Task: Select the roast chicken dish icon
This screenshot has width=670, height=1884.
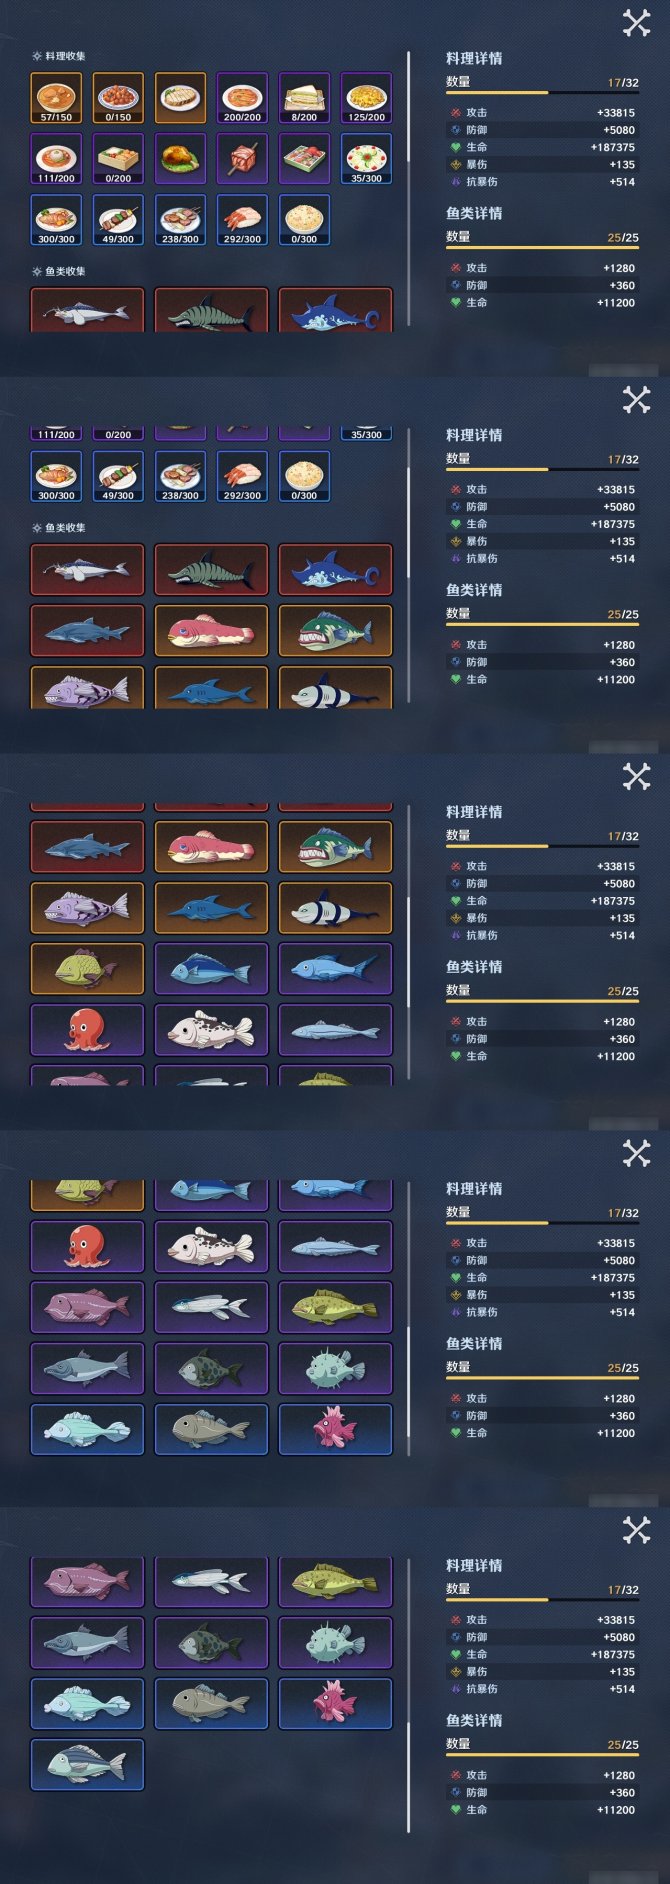Action: (180, 159)
